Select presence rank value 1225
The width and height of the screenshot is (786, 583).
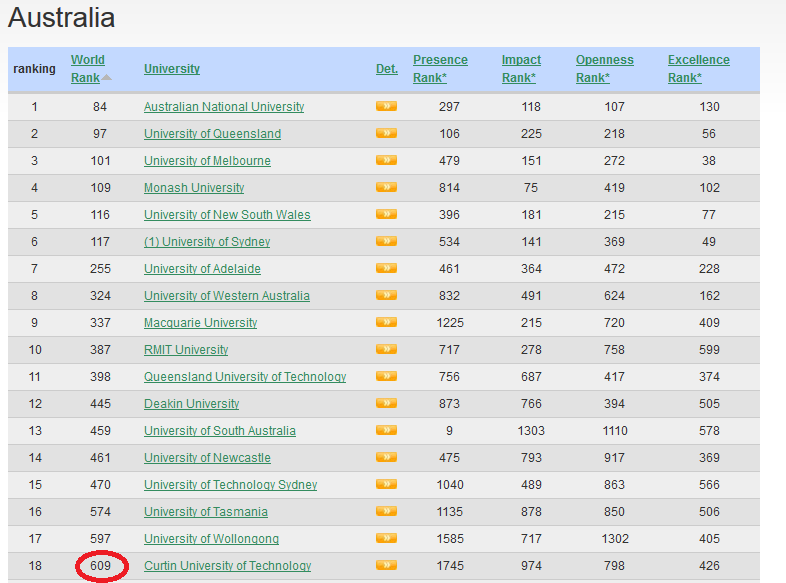click(x=450, y=323)
